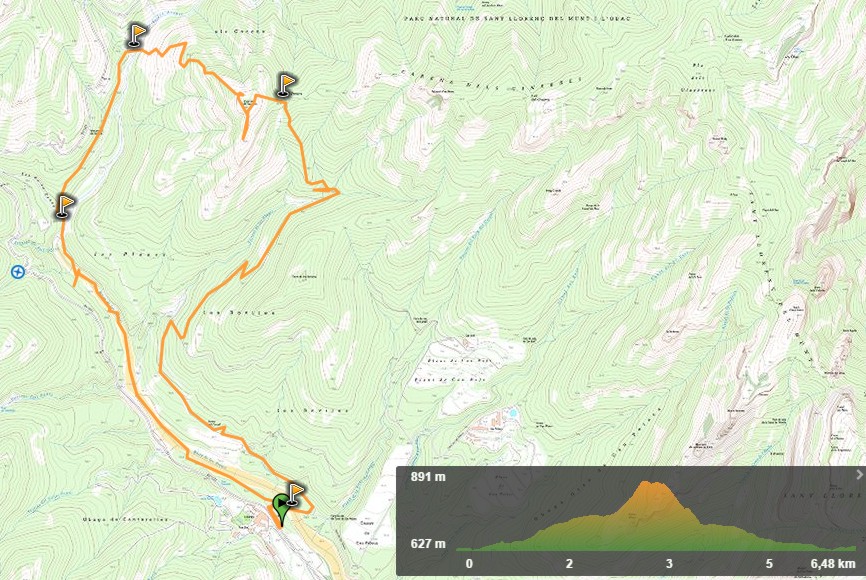The width and height of the screenshot is (866, 580).
Task: Select the waypoint flag northeast of the hilltop
Action: (286, 86)
